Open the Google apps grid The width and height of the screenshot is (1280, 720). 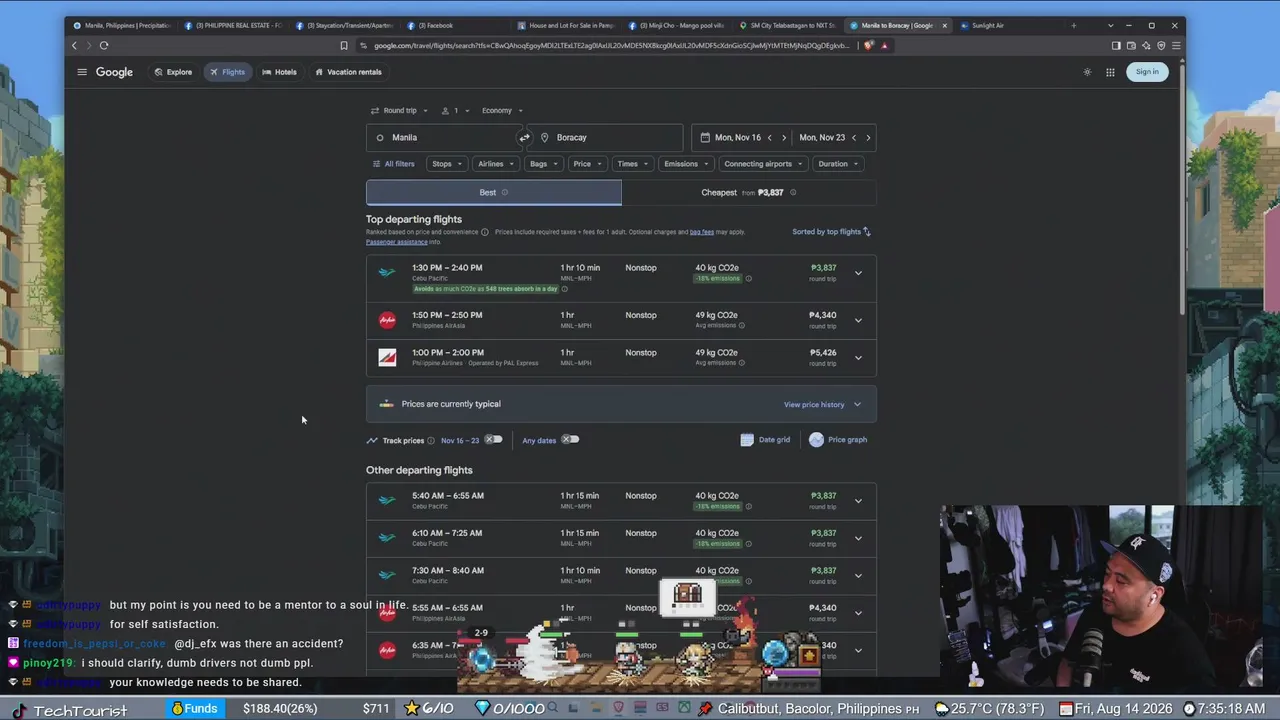1110,72
